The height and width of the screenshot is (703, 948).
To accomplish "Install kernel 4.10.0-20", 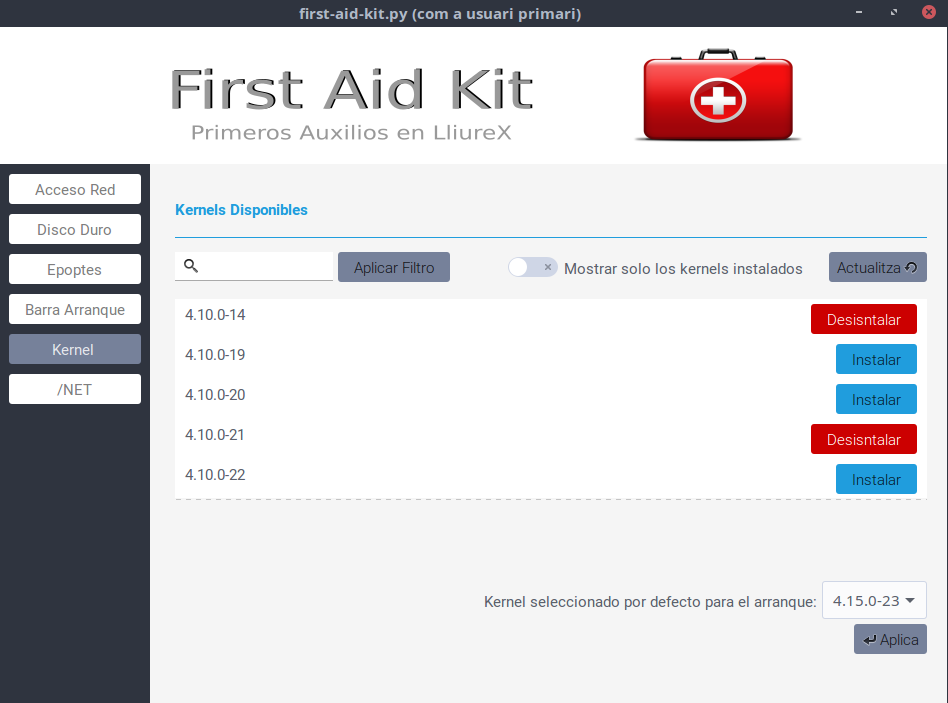I will point(876,400).
